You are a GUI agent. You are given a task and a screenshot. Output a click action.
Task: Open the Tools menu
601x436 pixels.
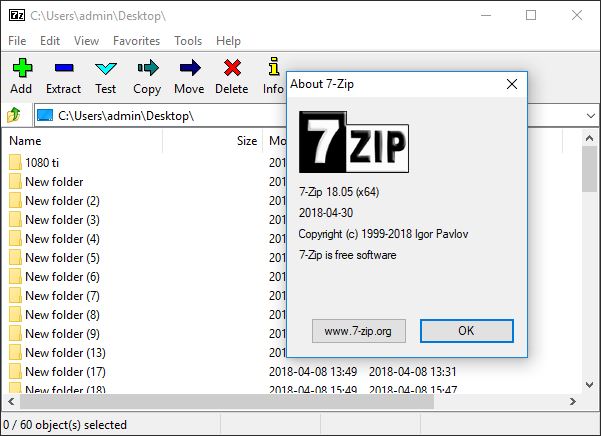[x=188, y=41]
